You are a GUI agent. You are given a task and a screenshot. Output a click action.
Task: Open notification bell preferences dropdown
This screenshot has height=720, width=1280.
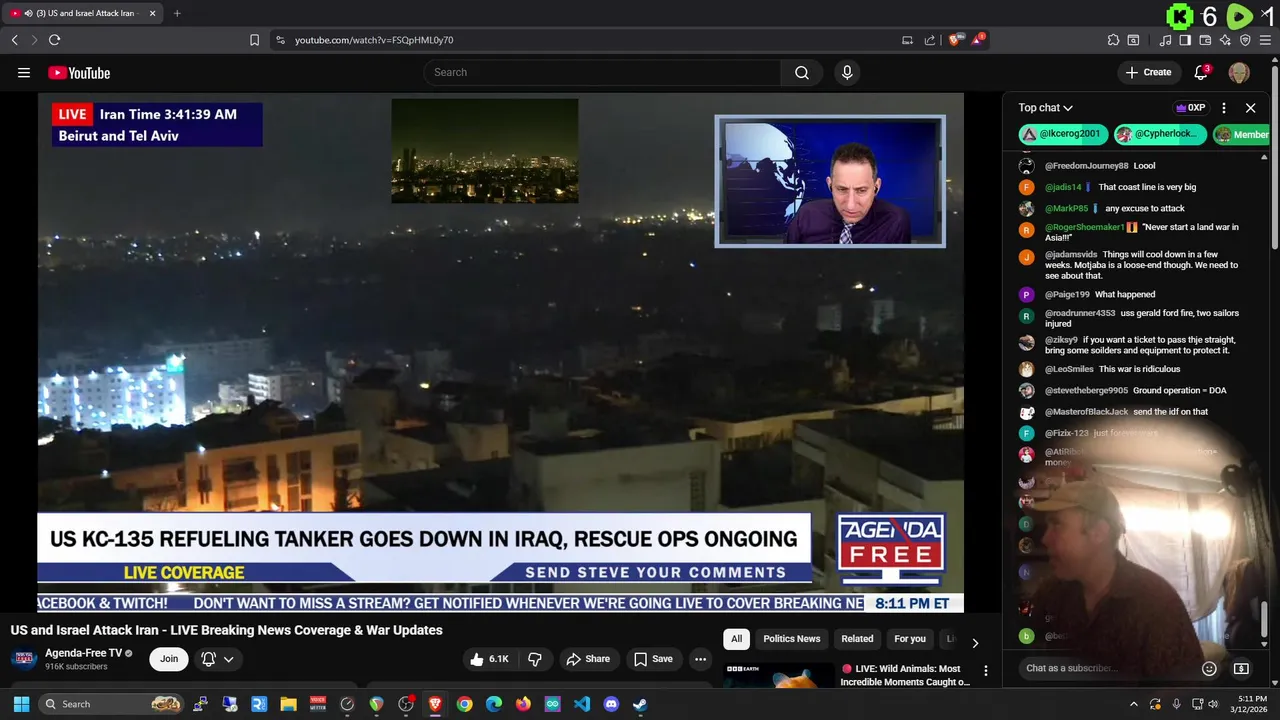(x=218, y=659)
